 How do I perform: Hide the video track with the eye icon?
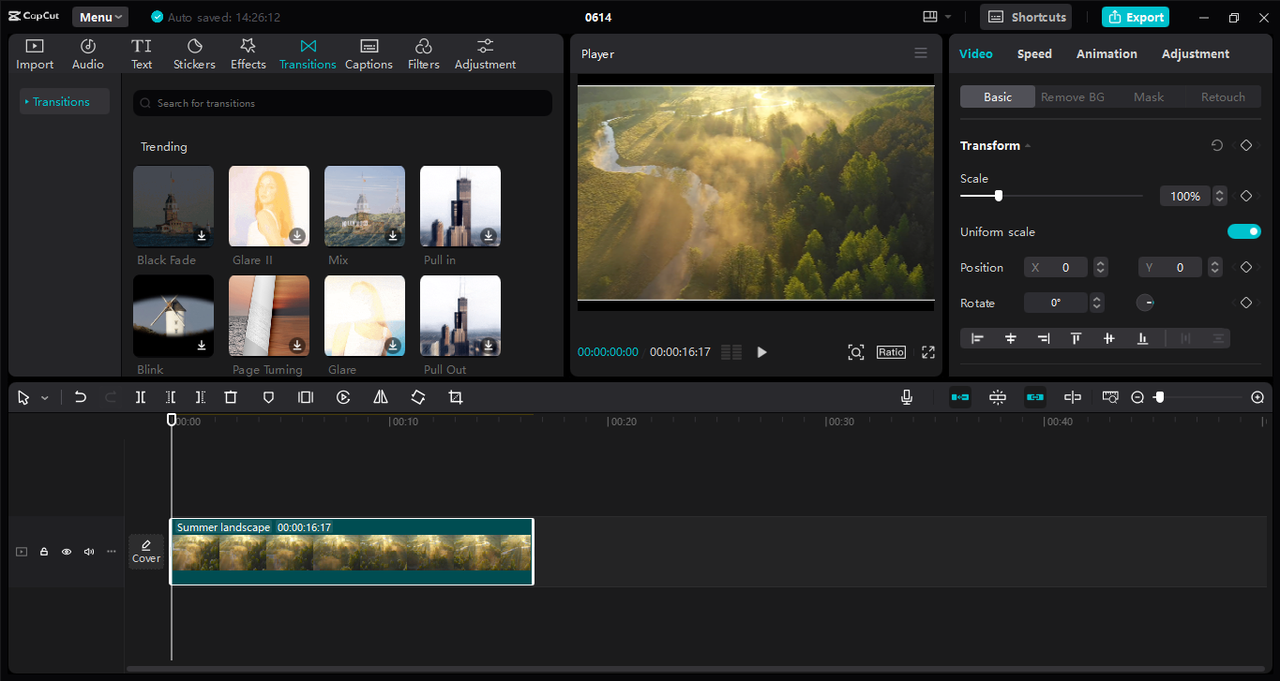(x=66, y=551)
